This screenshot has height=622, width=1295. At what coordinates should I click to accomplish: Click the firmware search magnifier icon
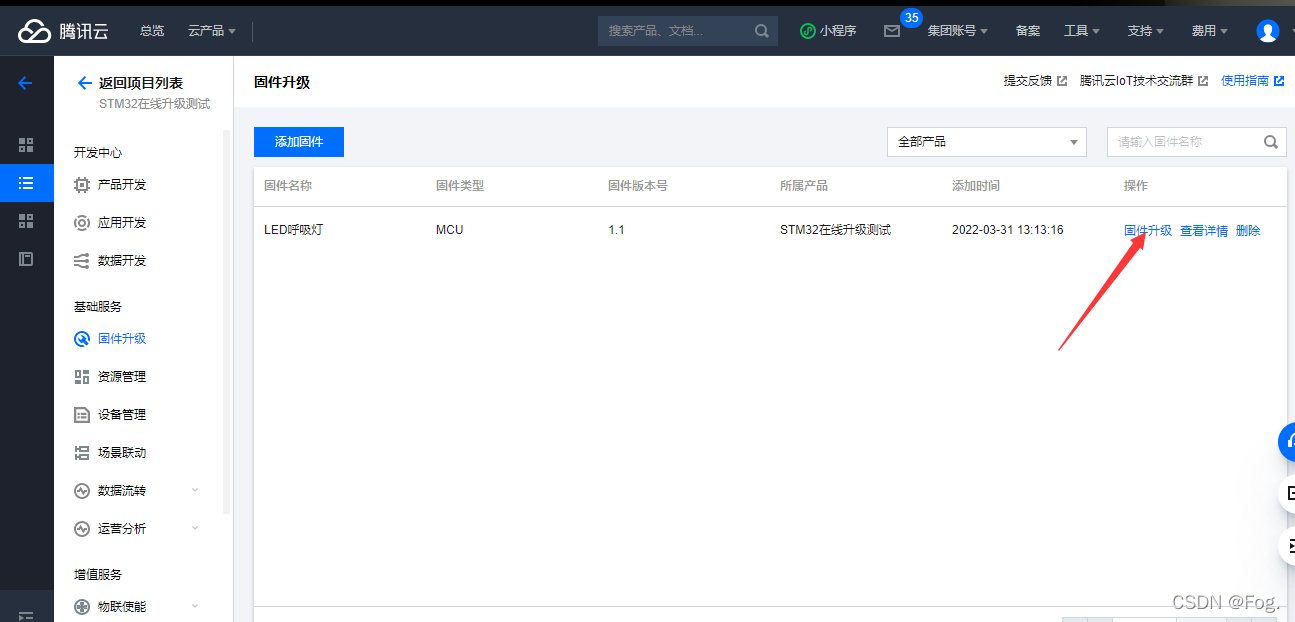pyautogui.click(x=1270, y=142)
